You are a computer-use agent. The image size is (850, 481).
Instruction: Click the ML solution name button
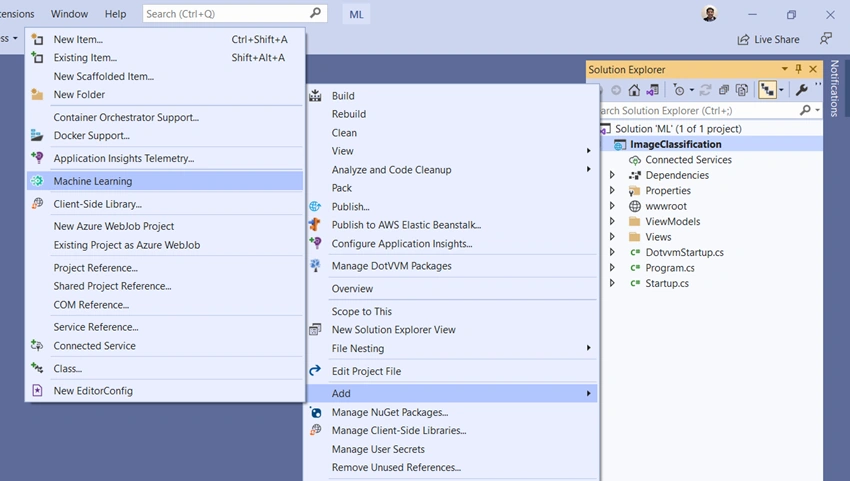(356, 15)
